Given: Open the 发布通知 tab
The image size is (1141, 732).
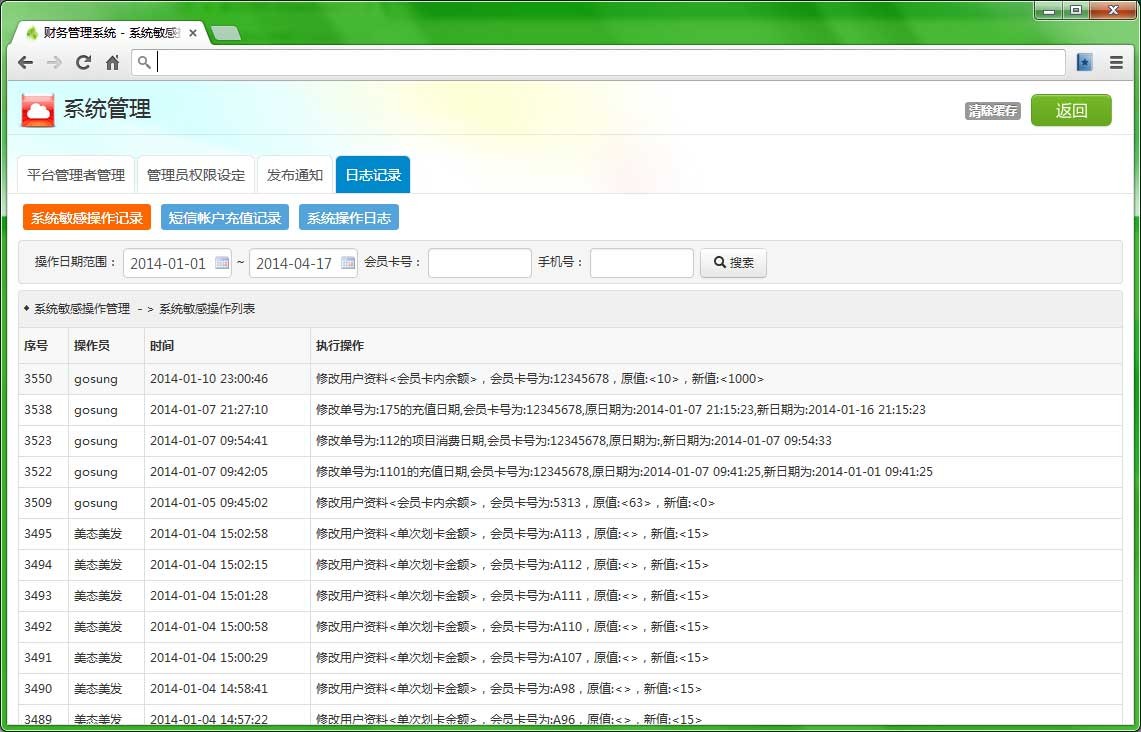Looking at the screenshot, I should click(295, 175).
